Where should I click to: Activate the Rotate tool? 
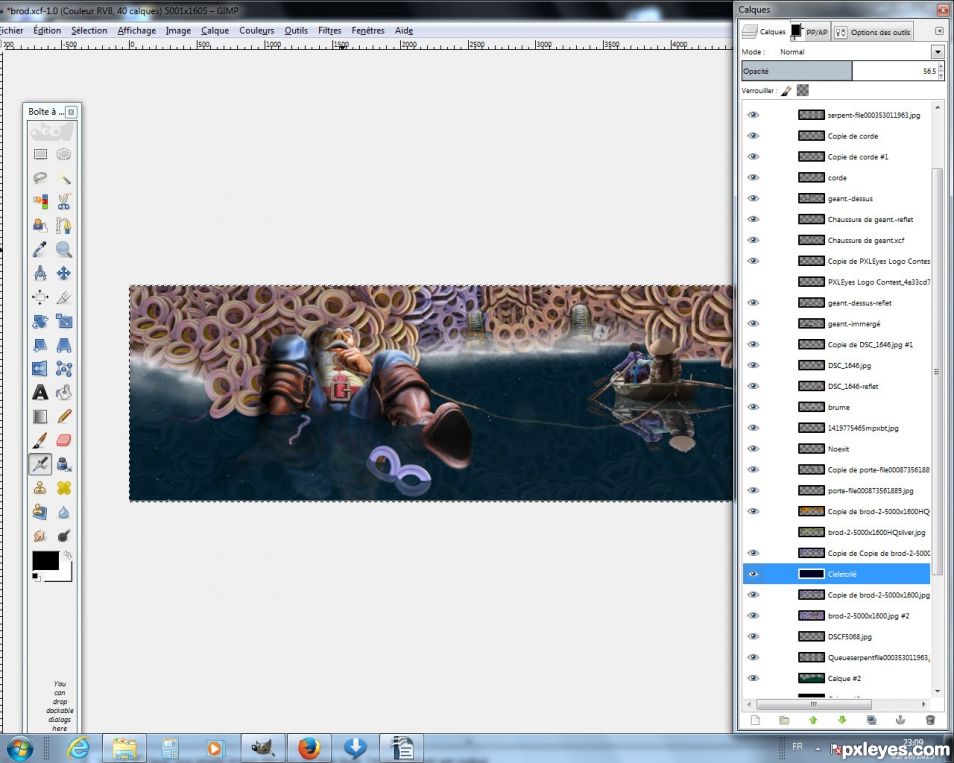[x=40, y=321]
